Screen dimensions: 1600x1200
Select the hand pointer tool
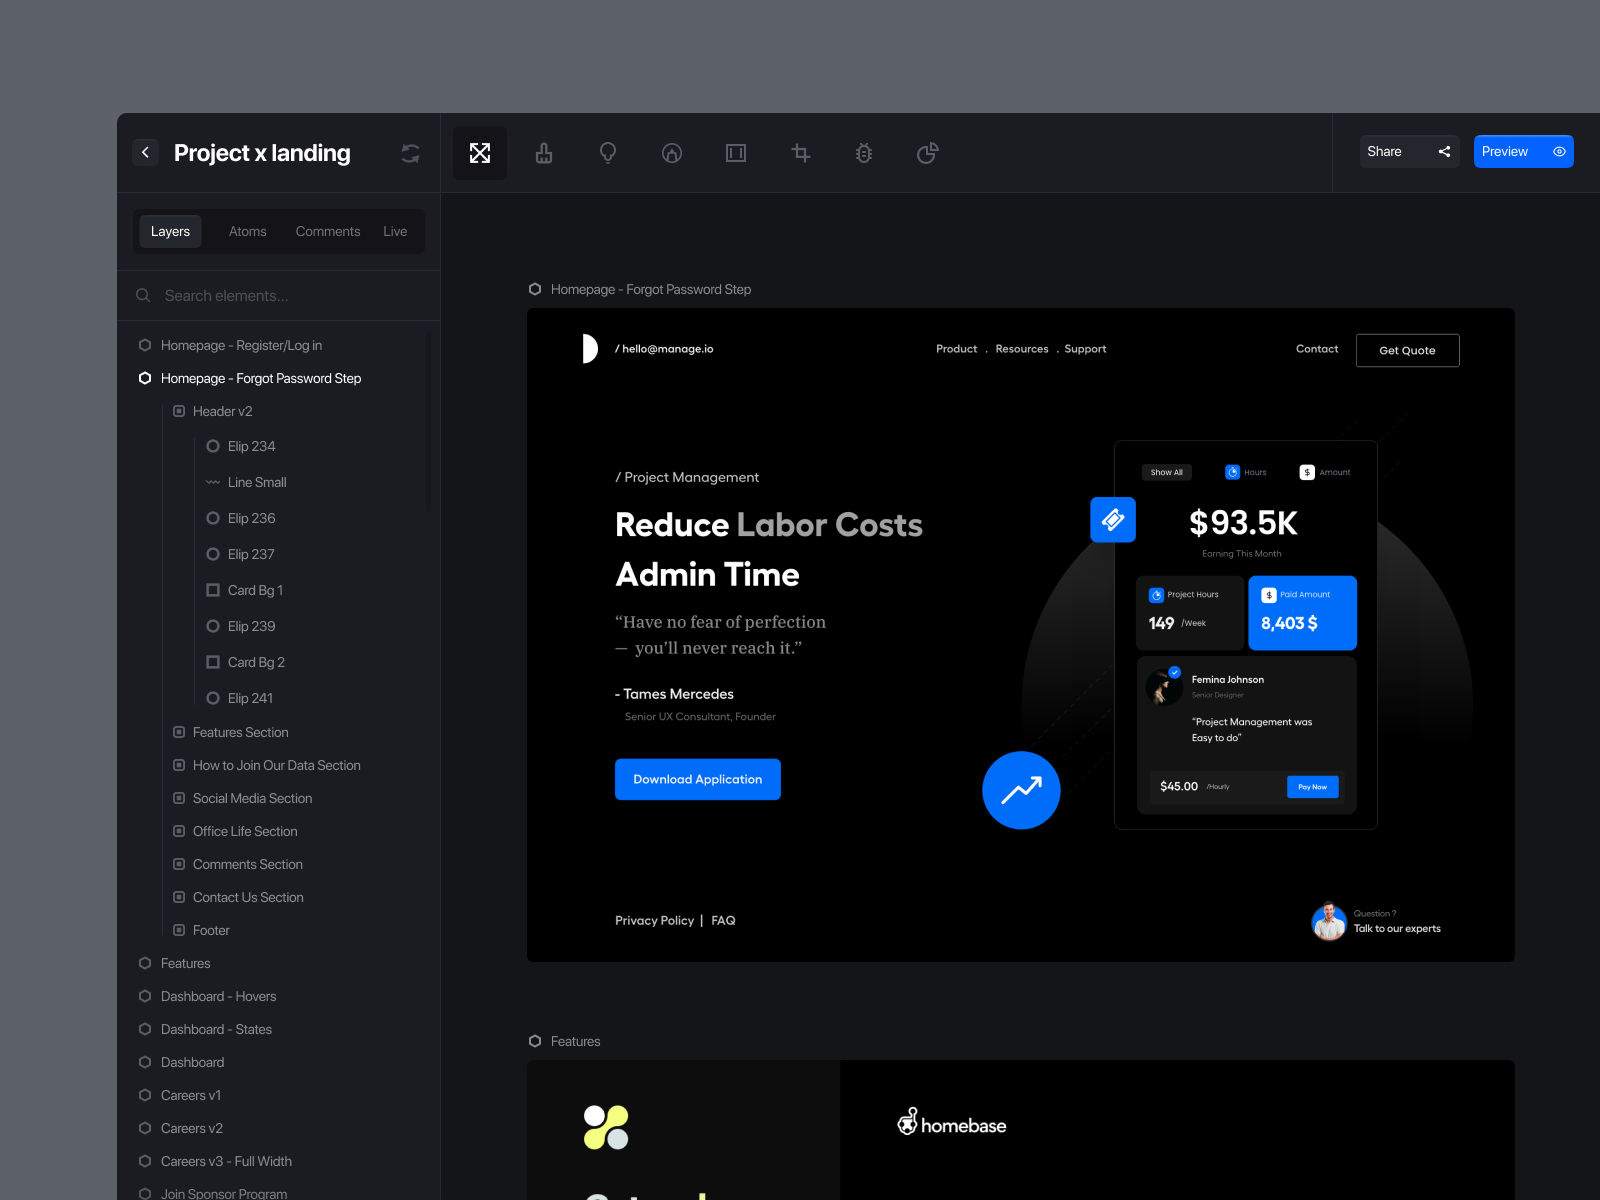coord(544,153)
